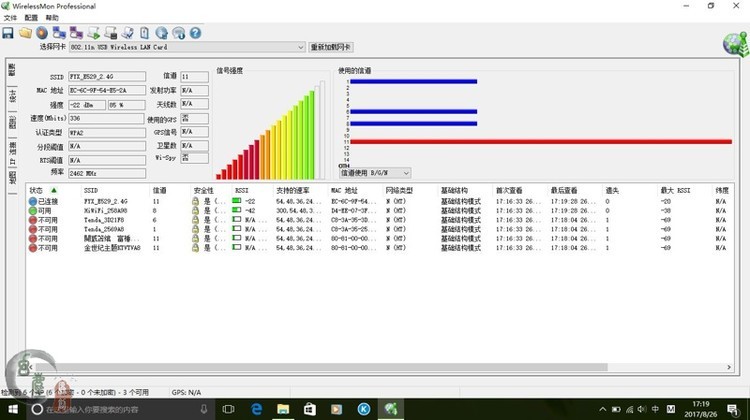
Task: Click the 频率 field showing 2462 MHz
Action: pyautogui.click(x=107, y=173)
